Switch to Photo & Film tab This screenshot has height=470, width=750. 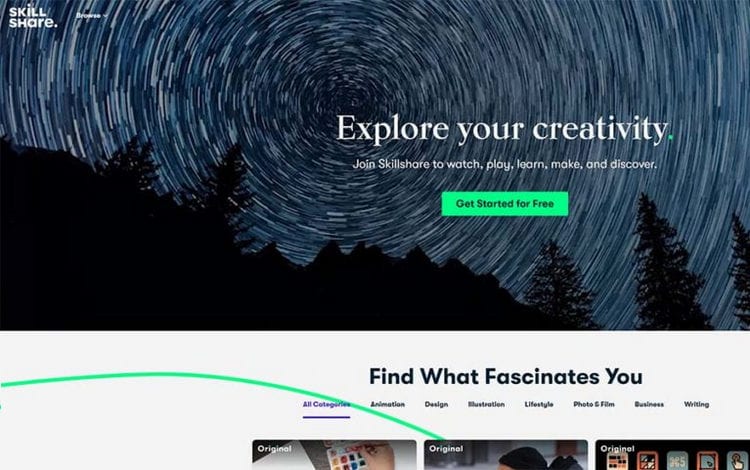point(594,404)
